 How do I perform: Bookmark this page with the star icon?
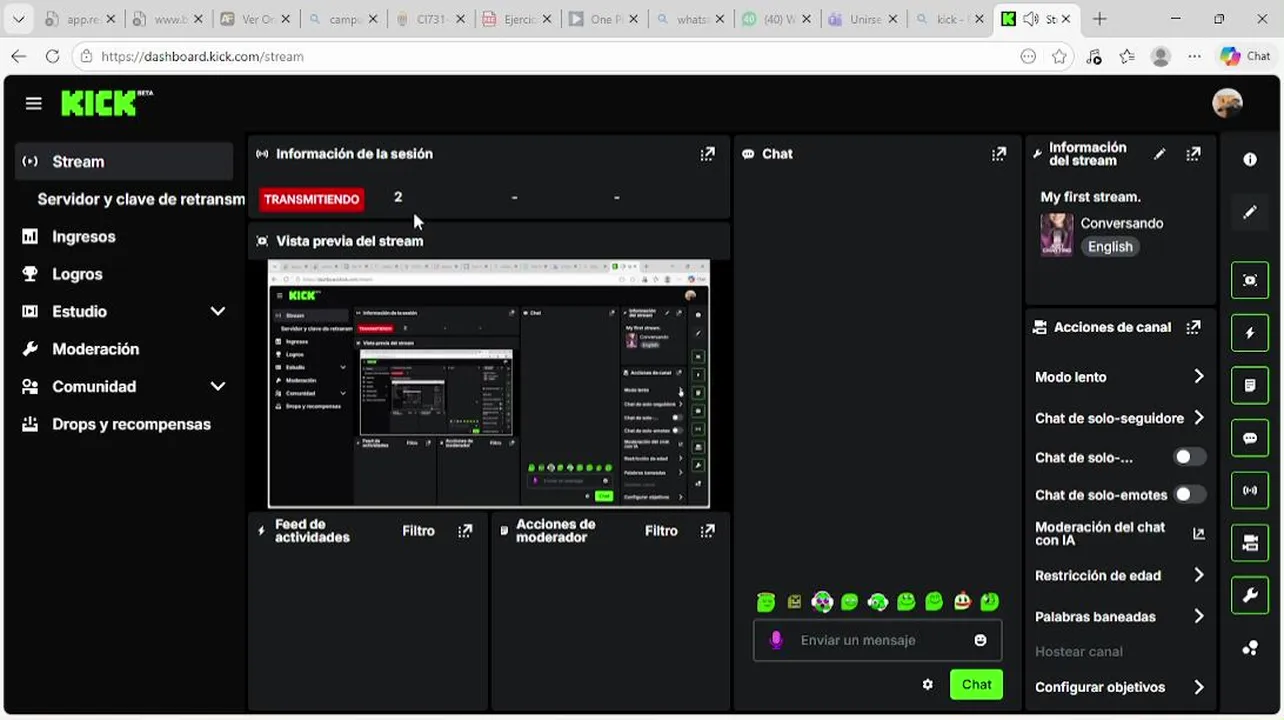[x=1059, y=57]
